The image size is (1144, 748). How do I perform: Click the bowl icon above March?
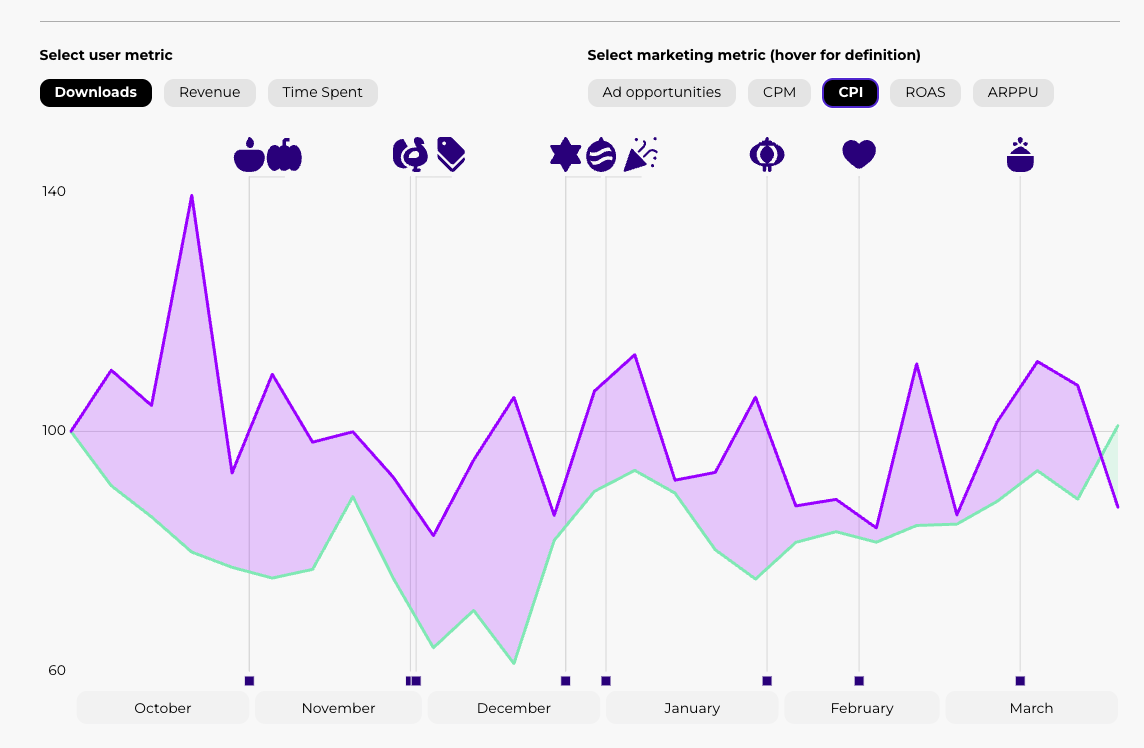click(1019, 155)
